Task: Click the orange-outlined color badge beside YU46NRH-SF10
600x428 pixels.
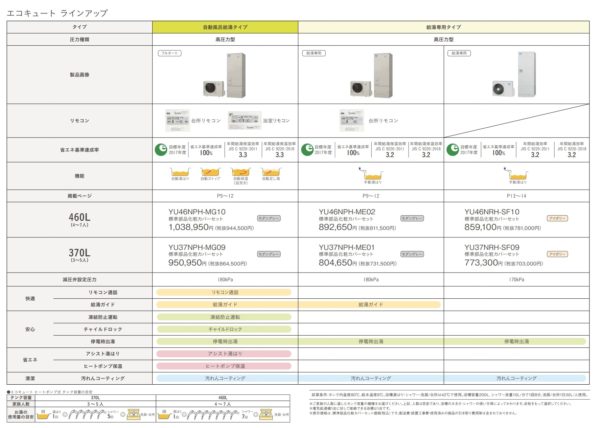Action: [558, 218]
